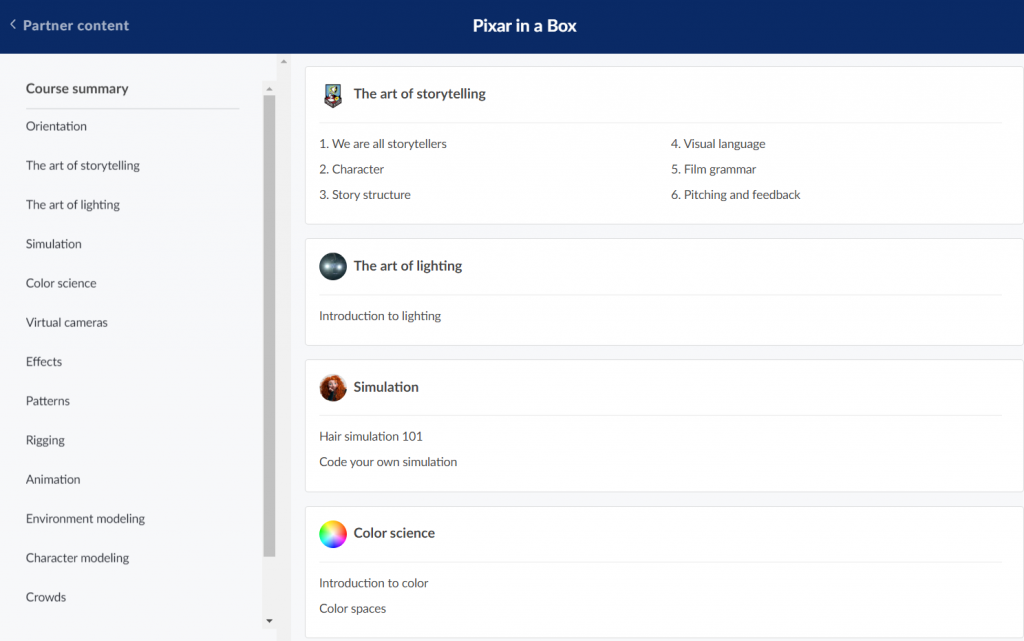Screen dimensions: 1024x641
Task: Go to Character modeling in the sidebar
Action: (x=78, y=557)
